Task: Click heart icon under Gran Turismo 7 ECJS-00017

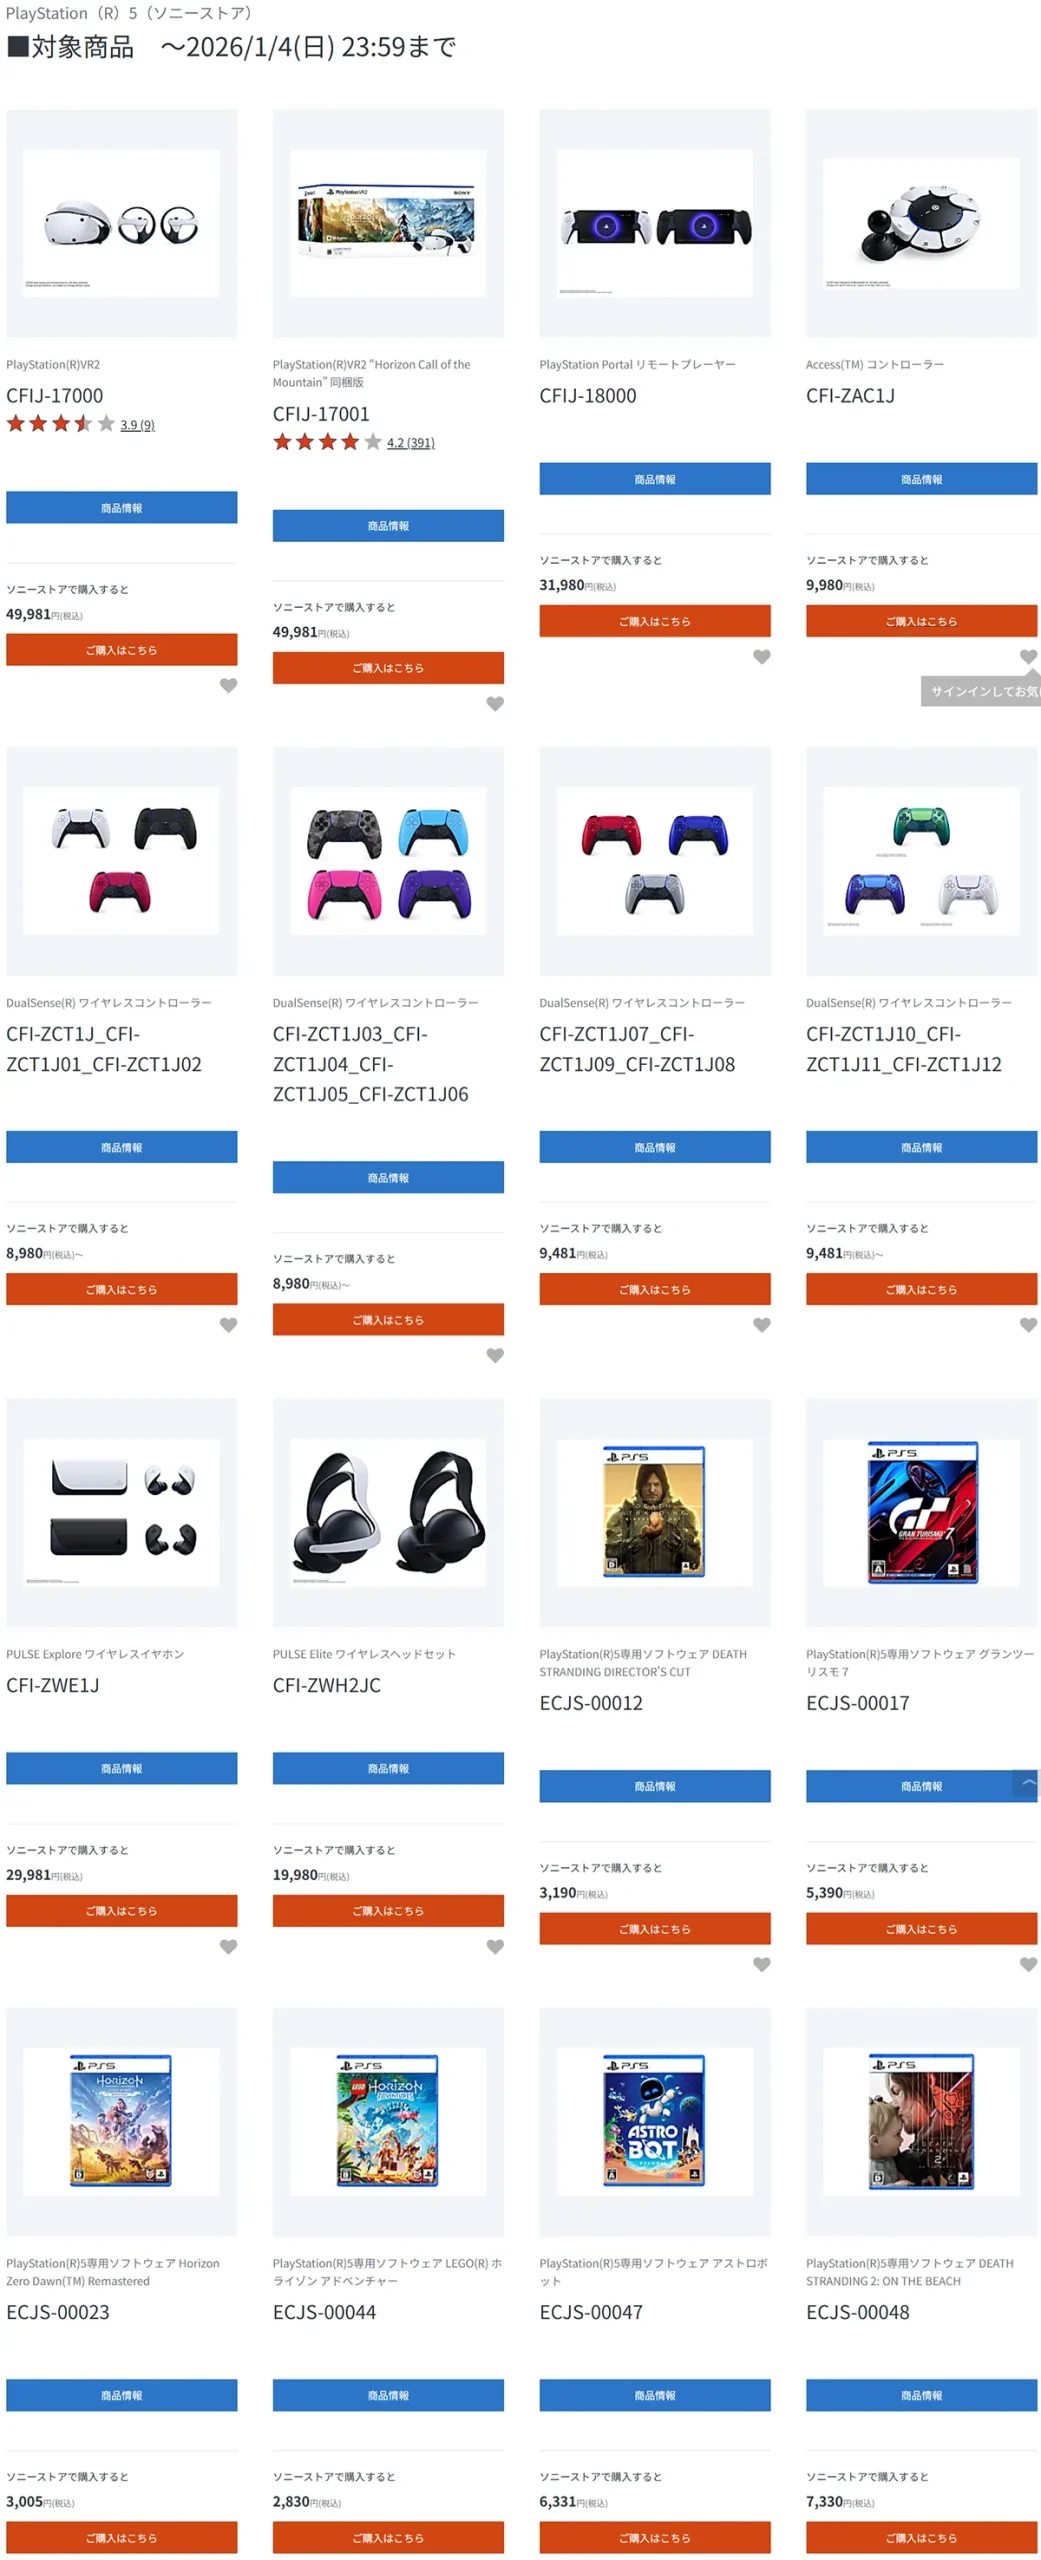Action: (1028, 1964)
